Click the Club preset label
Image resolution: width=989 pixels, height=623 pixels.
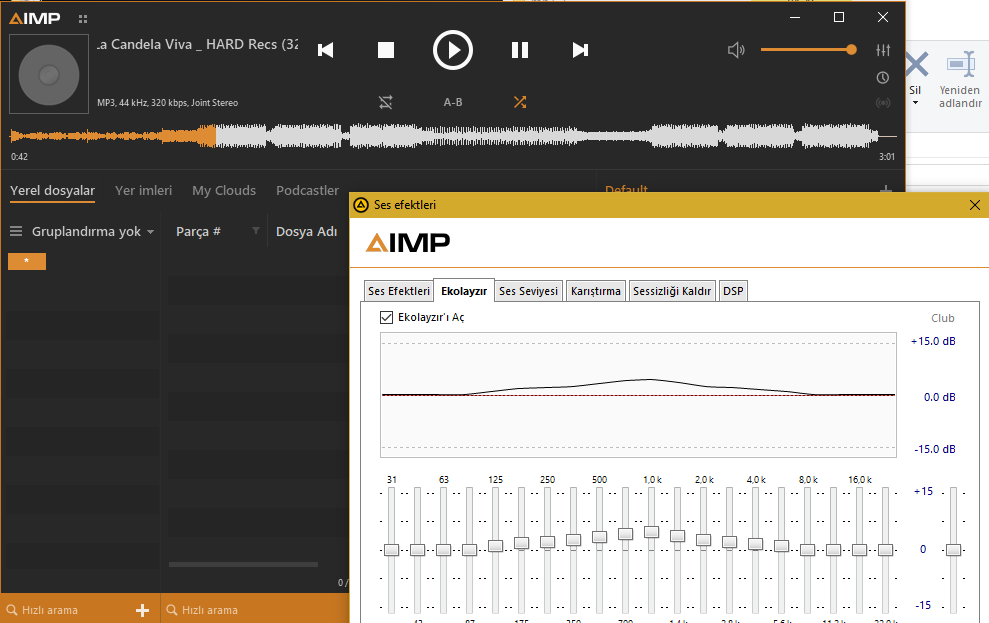coord(943,318)
